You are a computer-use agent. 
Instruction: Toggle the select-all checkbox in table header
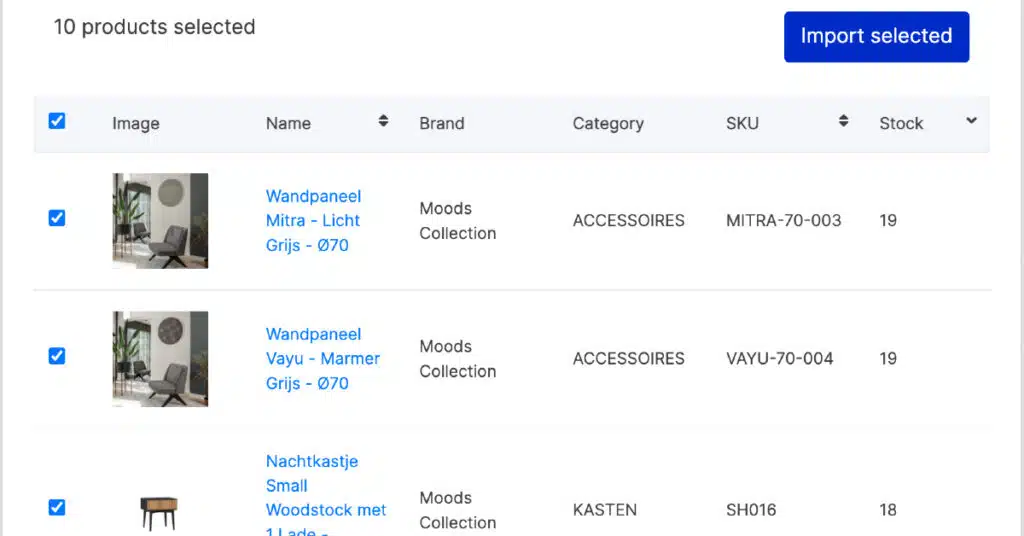[x=57, y=121]
